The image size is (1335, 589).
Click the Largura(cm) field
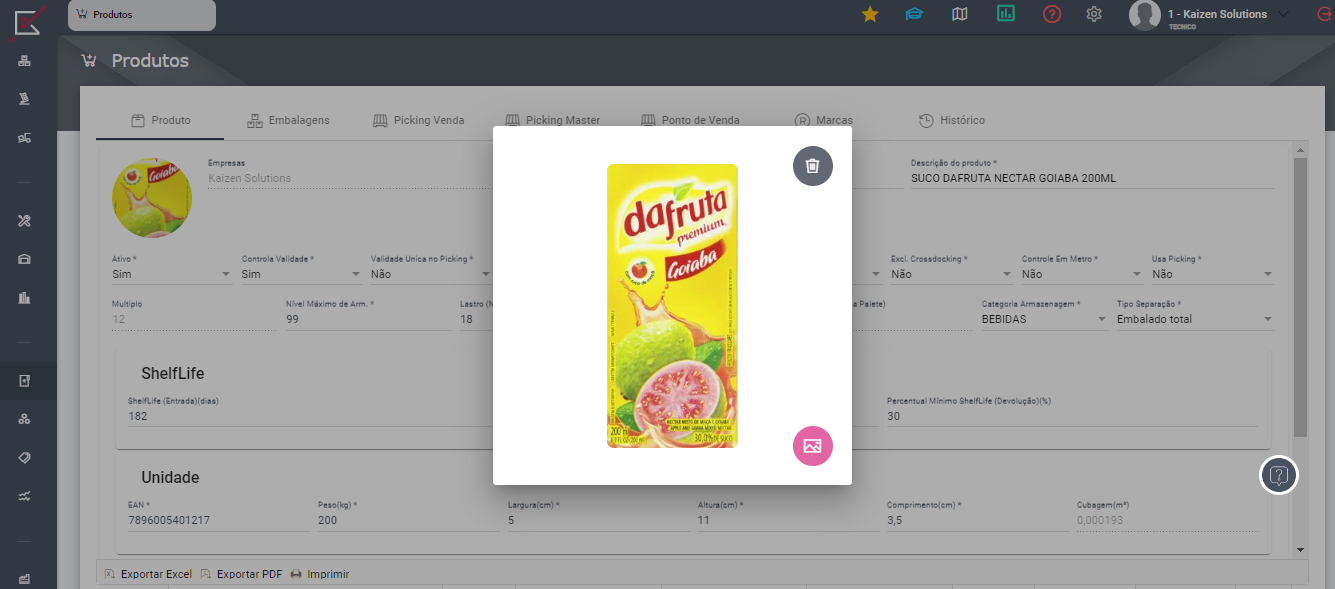point(598,520)
